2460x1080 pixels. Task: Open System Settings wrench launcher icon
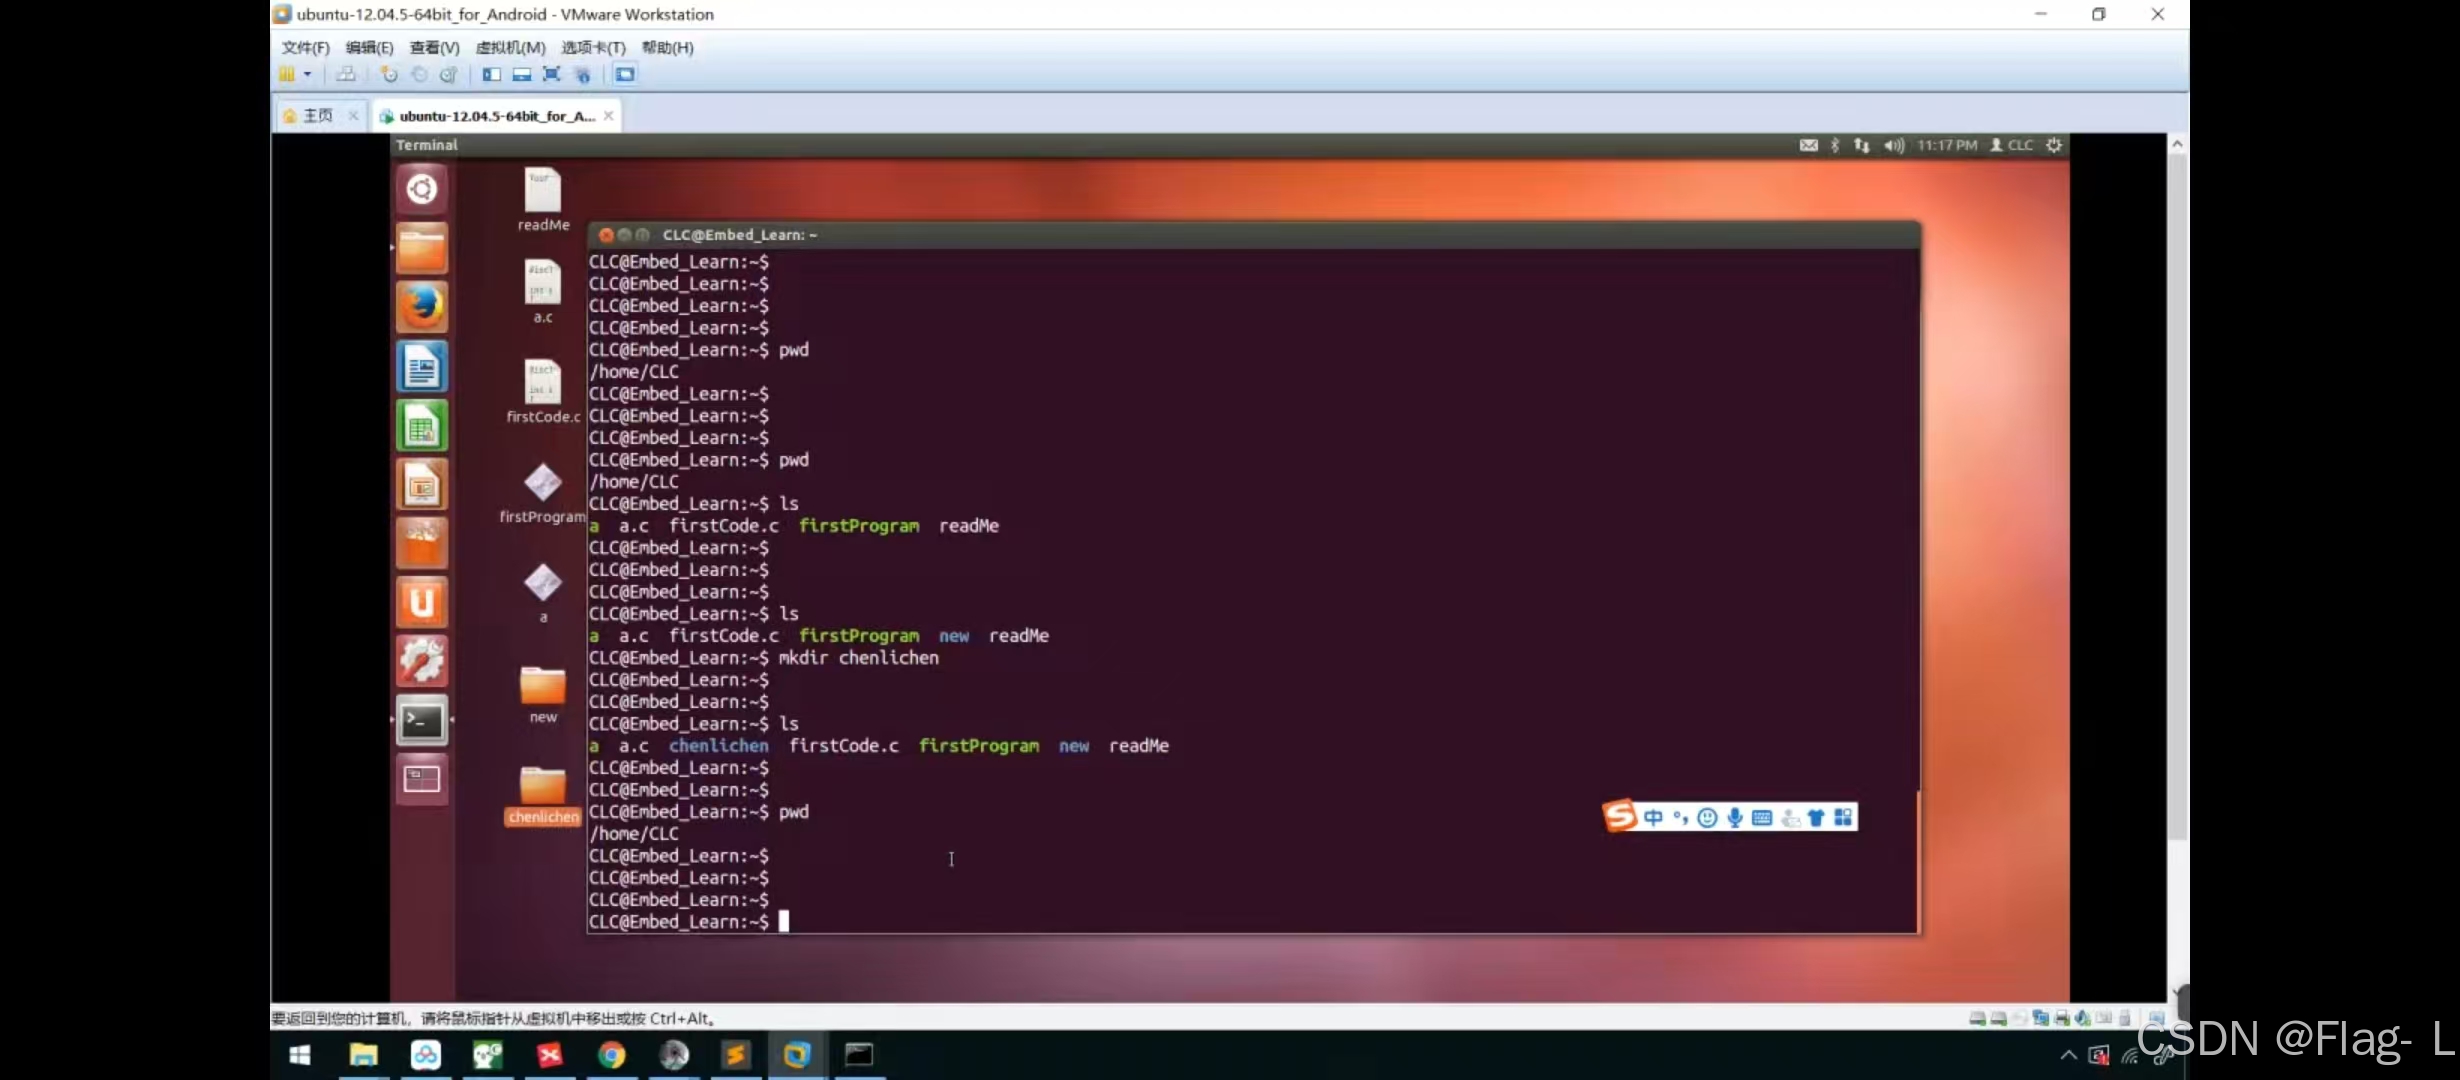point(422,661)
